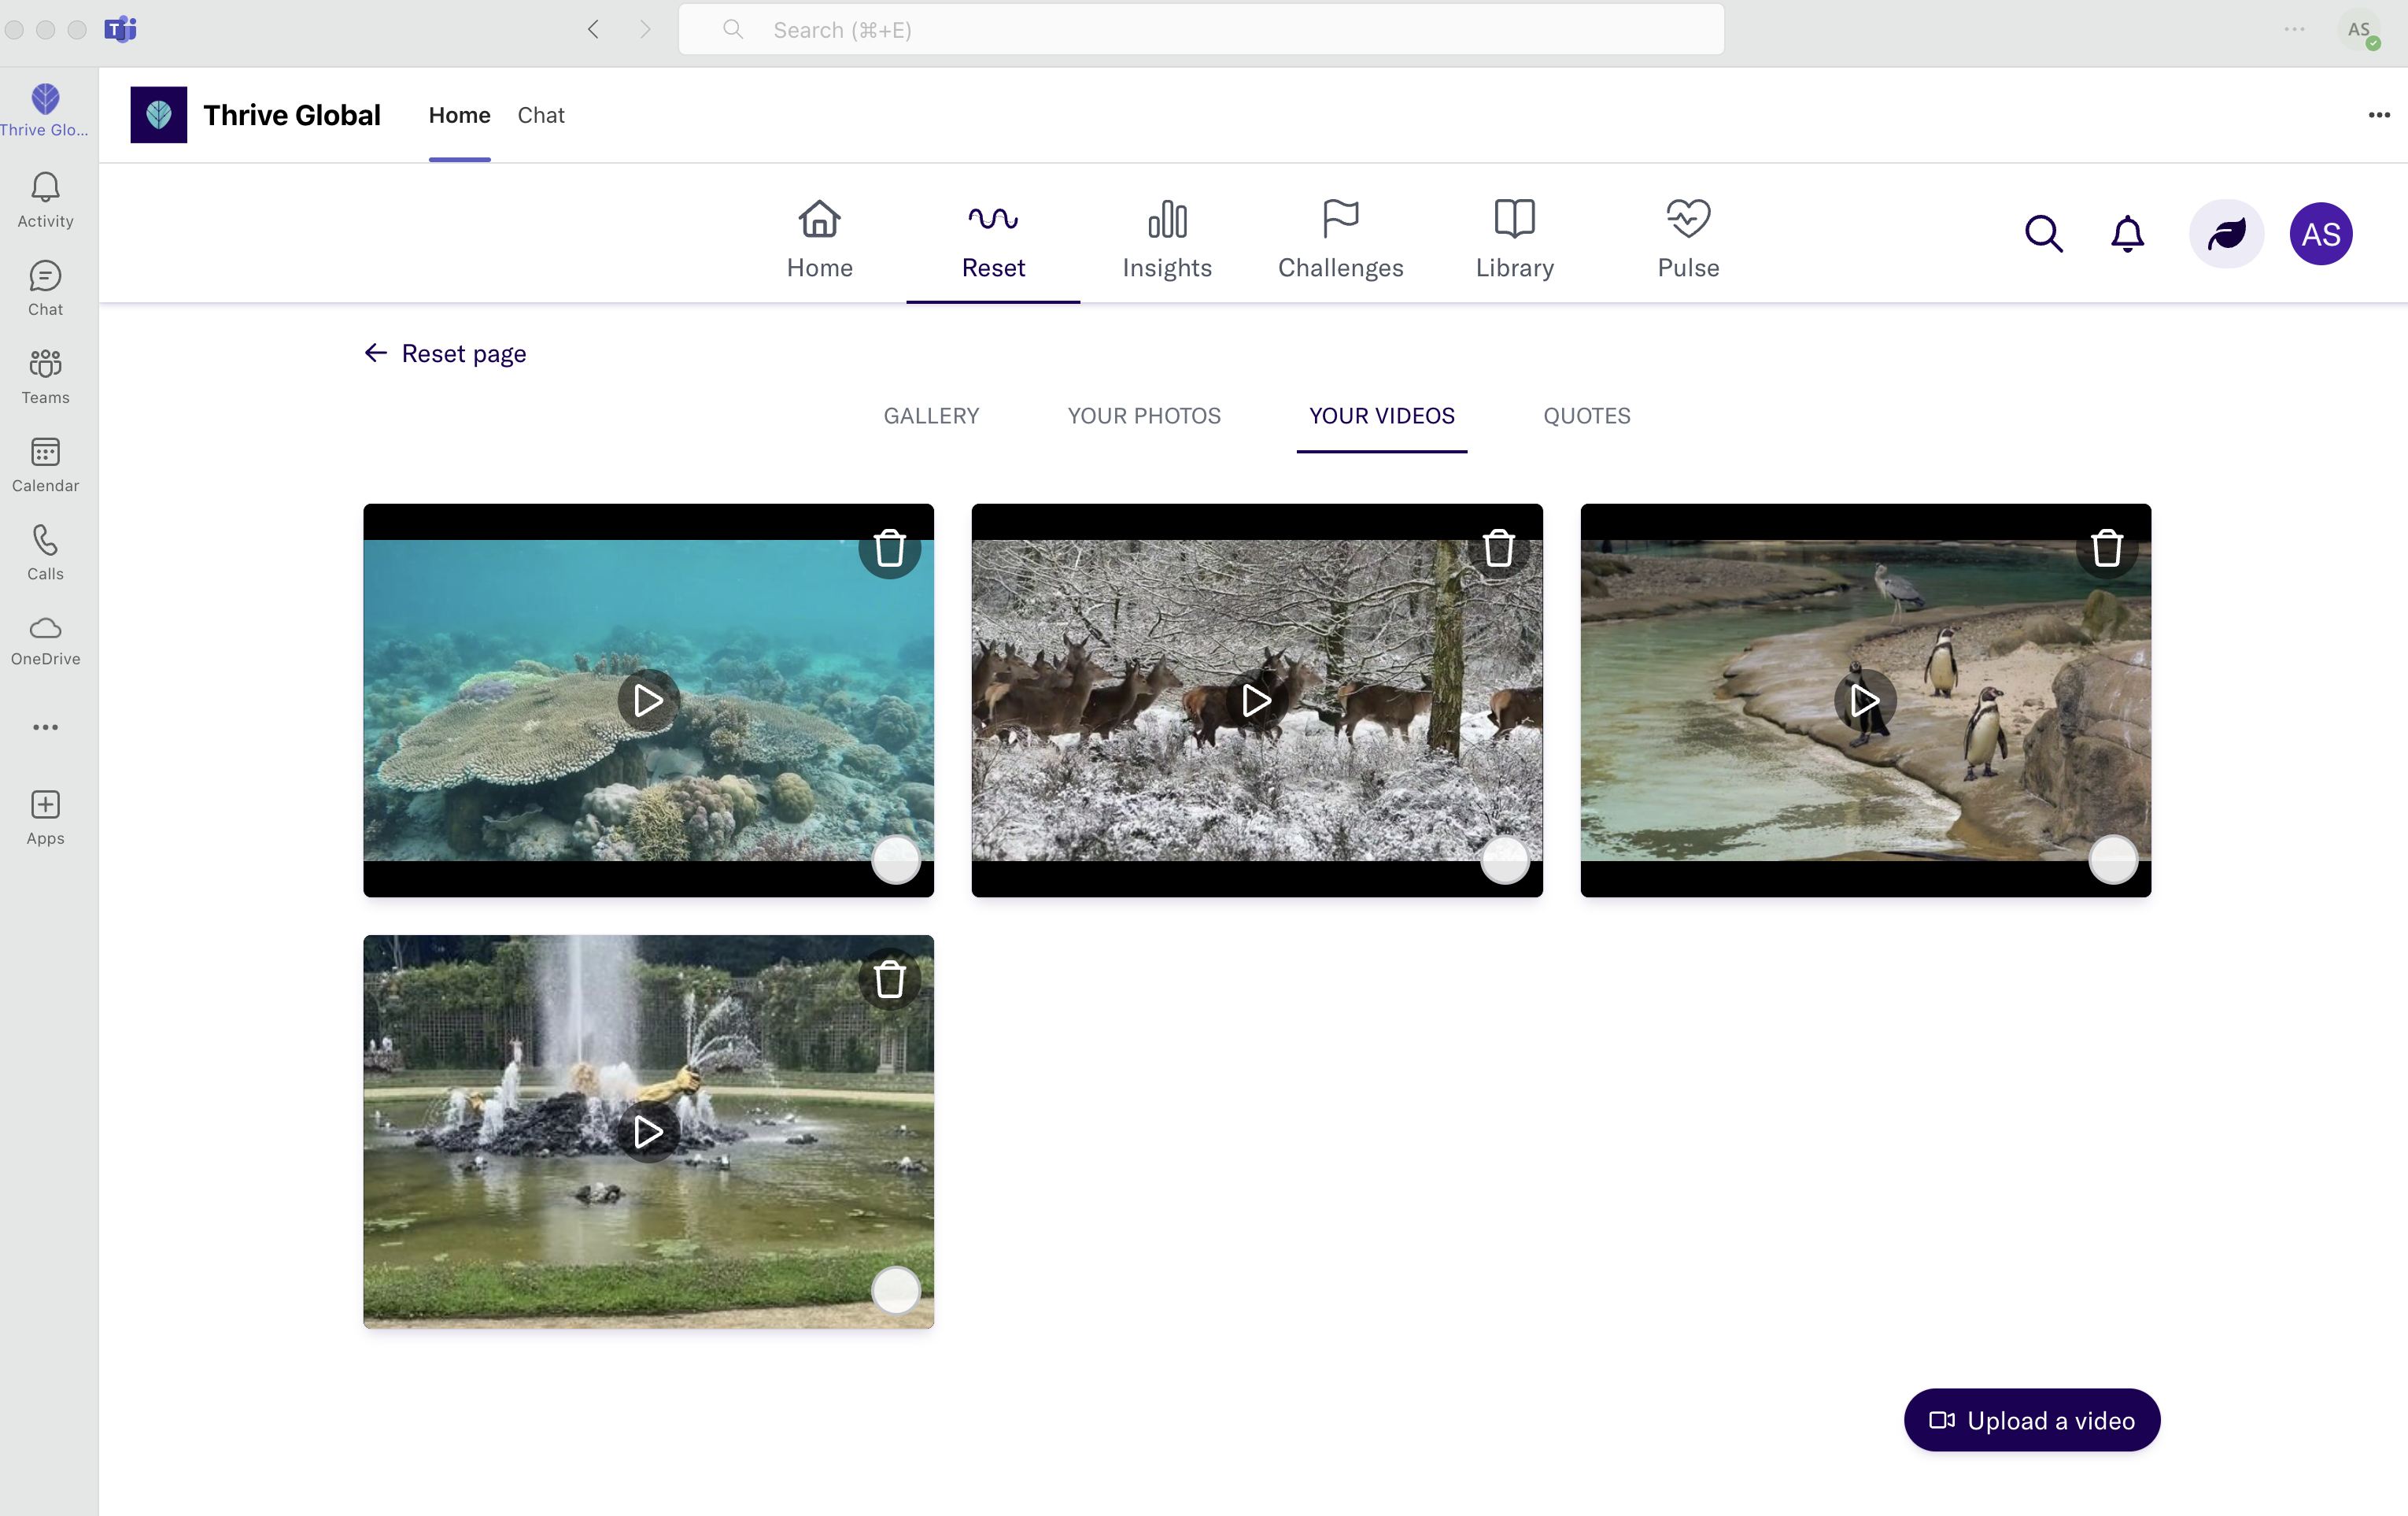Image resolution: width=2408 pixels, height=1516 pixels.
Task: Open Library navigation item
Action: tap(1514, 239)
